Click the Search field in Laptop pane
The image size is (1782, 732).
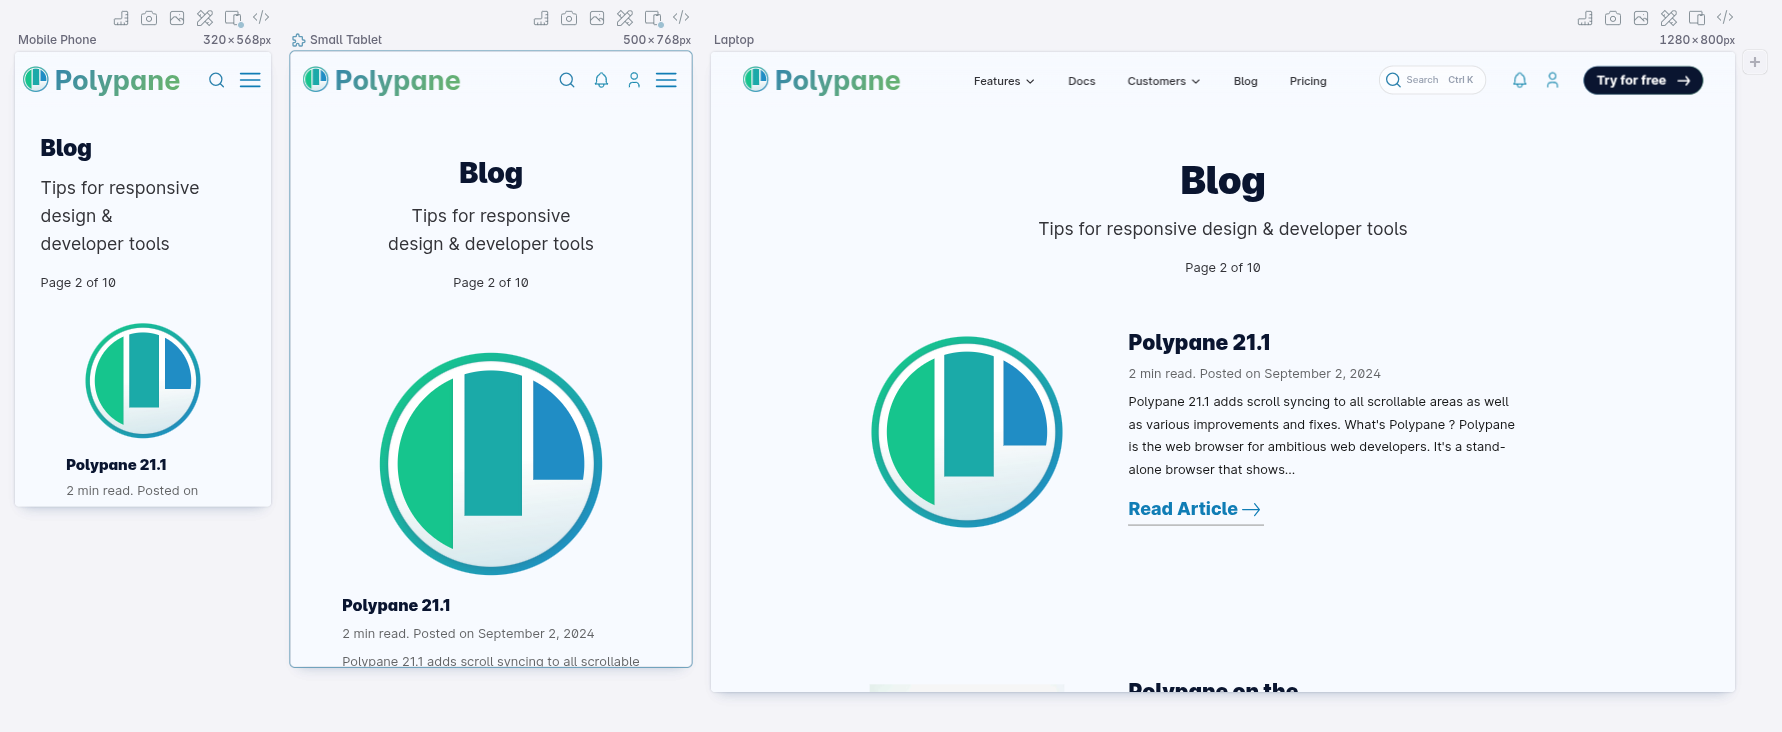[1432, 80]
